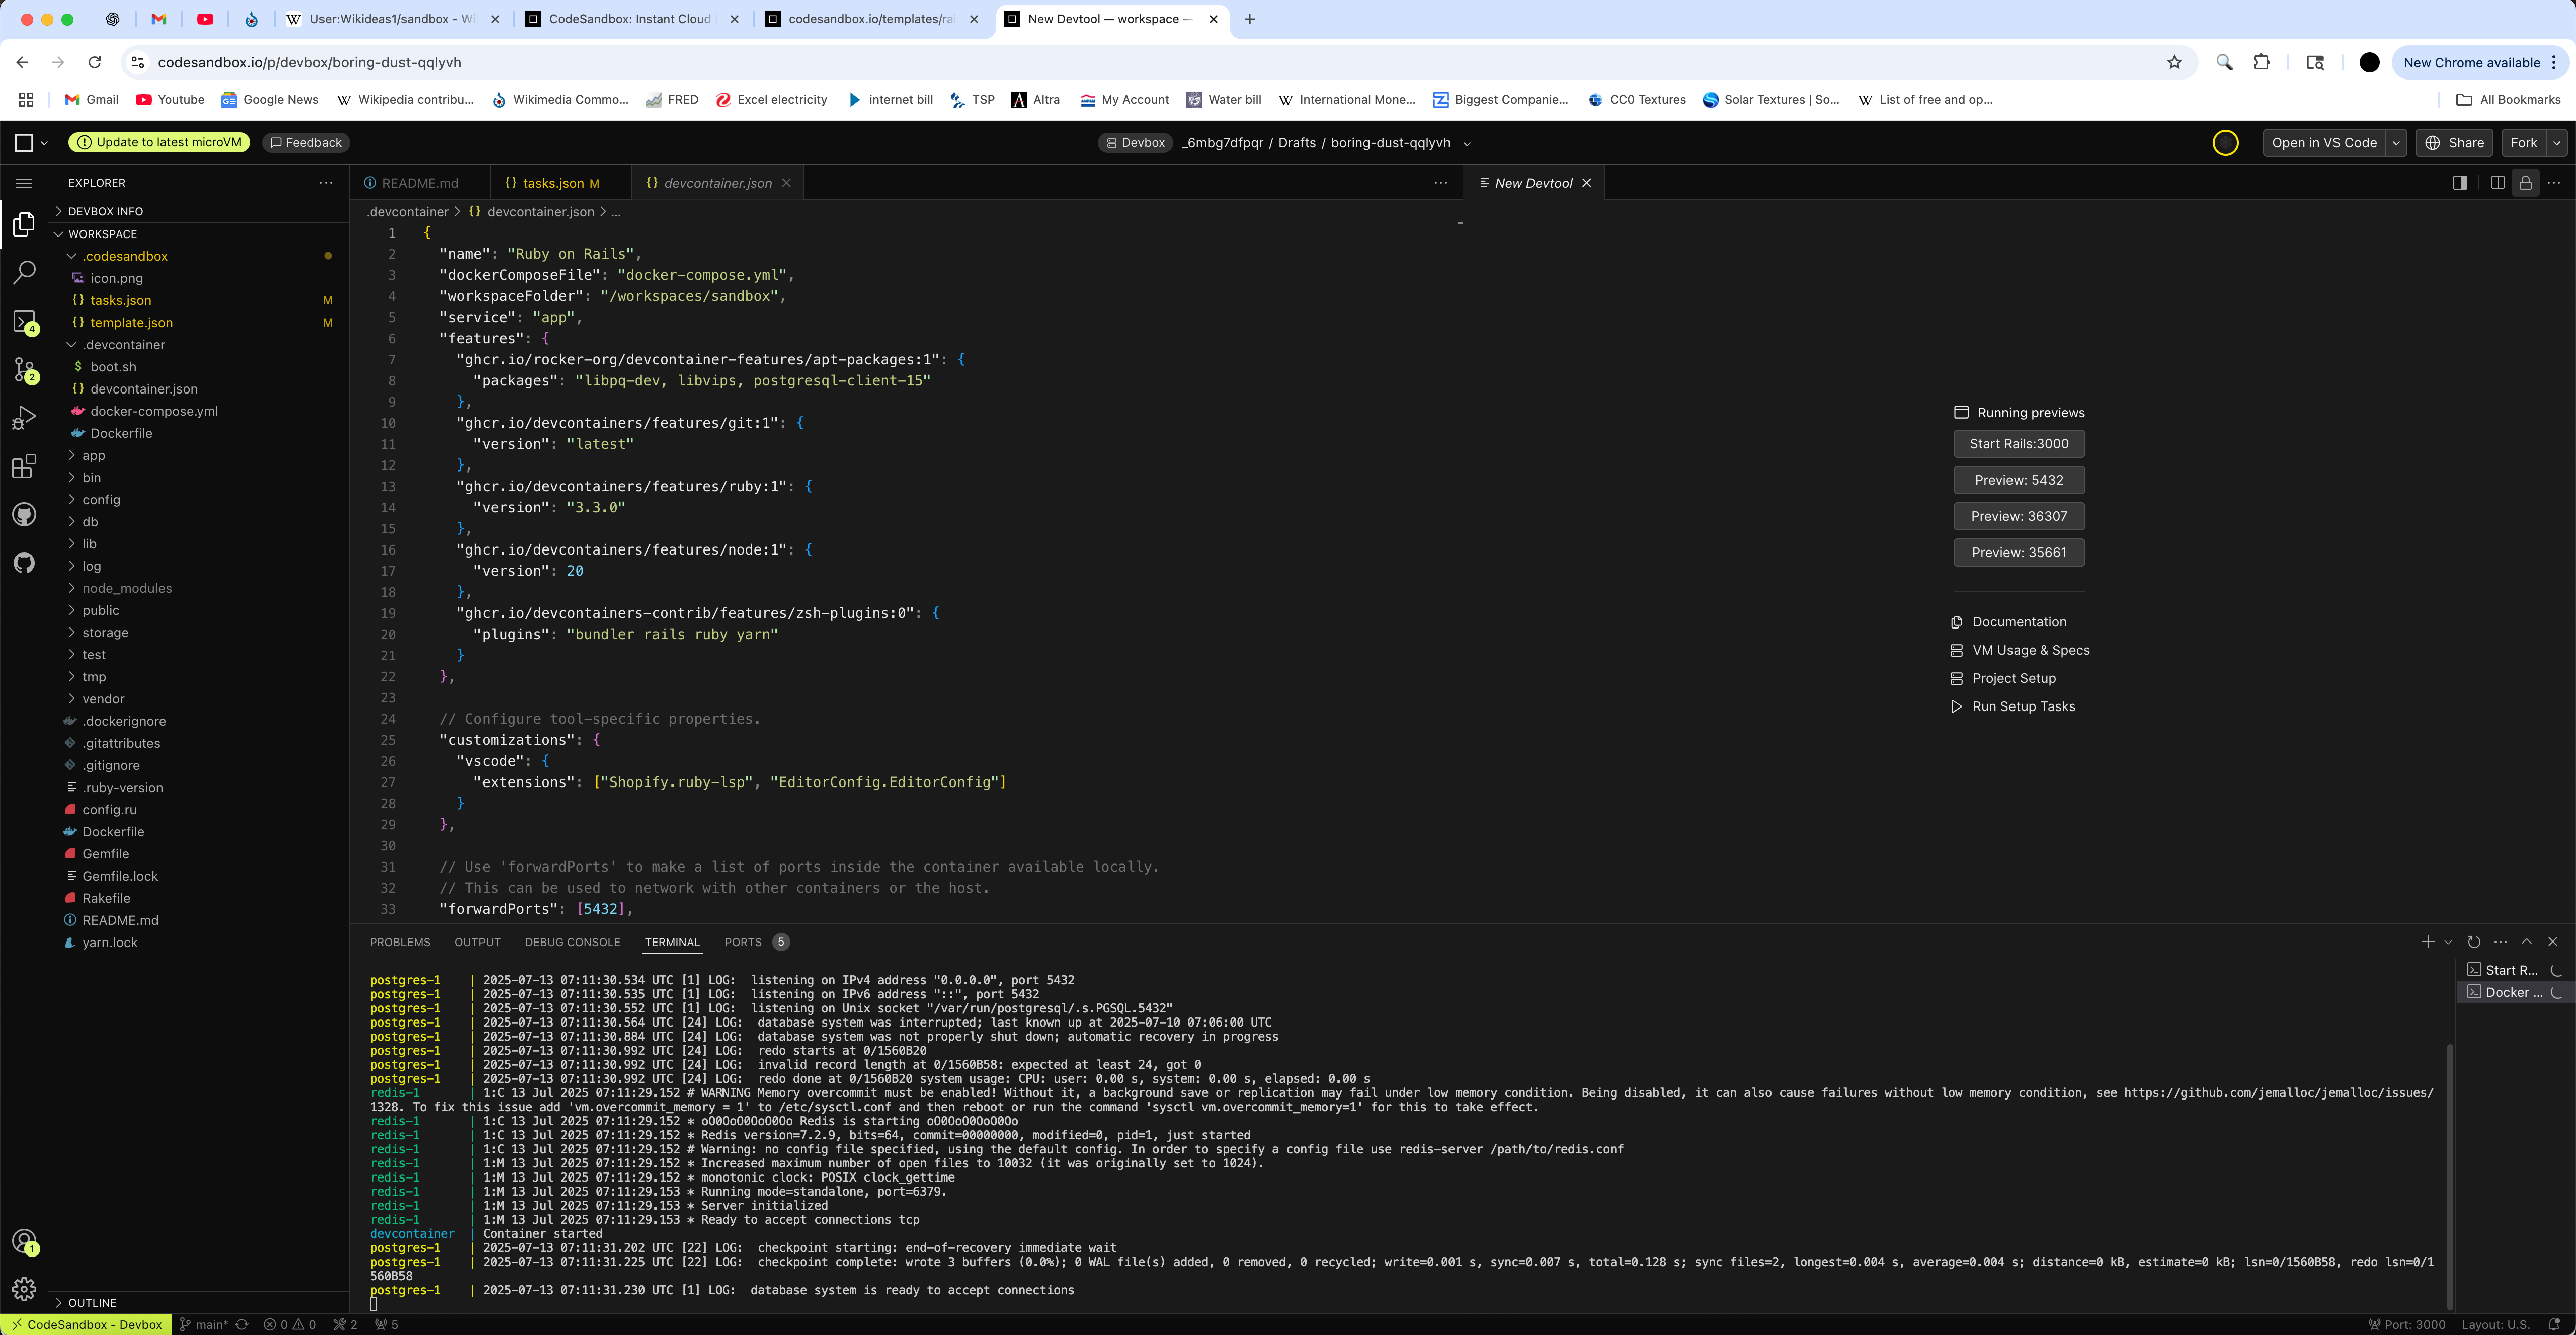Click Update to latest microVM button

click(x=160, y=143)
